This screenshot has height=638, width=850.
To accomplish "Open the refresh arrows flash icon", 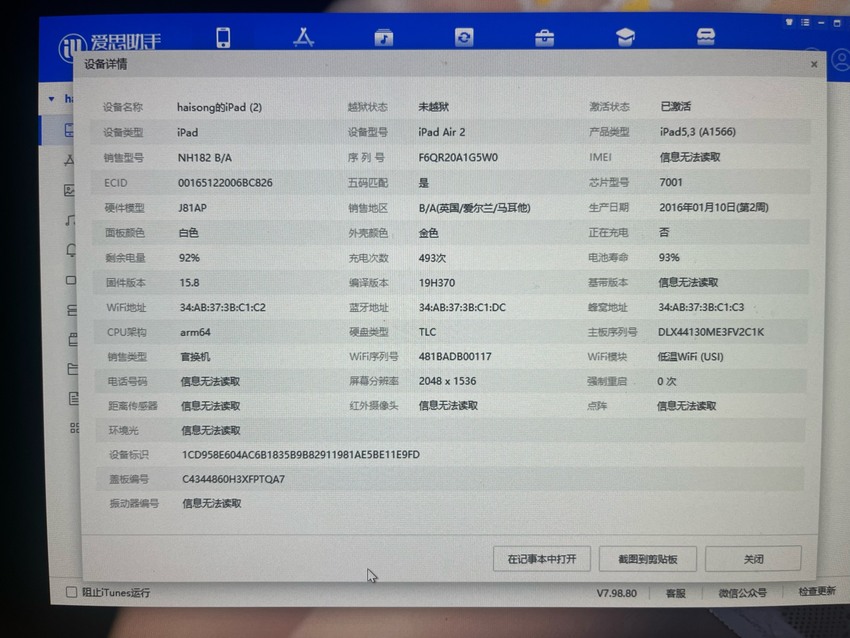I will (464, 37).
